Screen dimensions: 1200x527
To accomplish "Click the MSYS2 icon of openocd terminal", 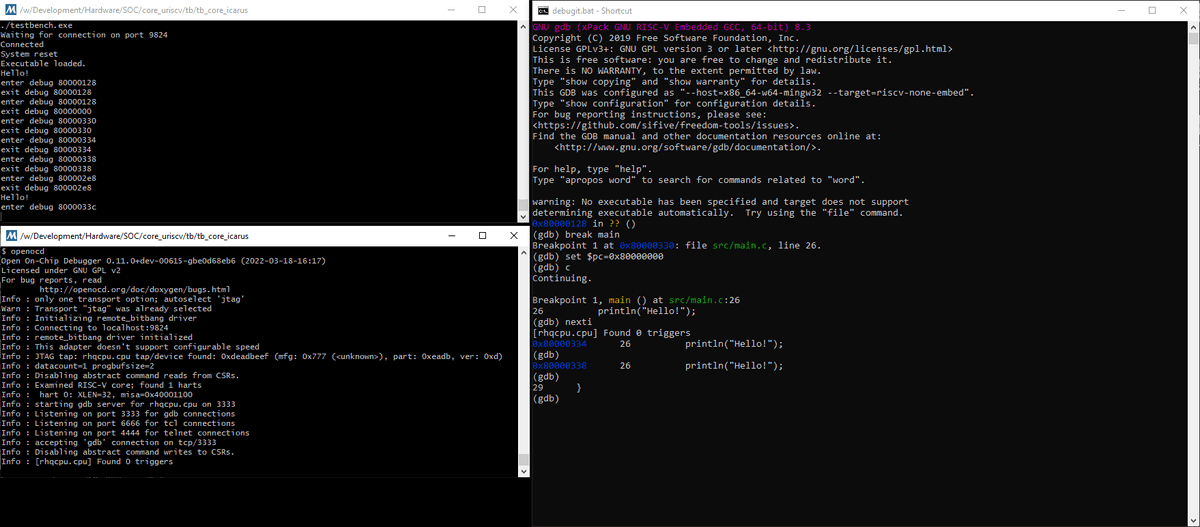I will point(11,236).
